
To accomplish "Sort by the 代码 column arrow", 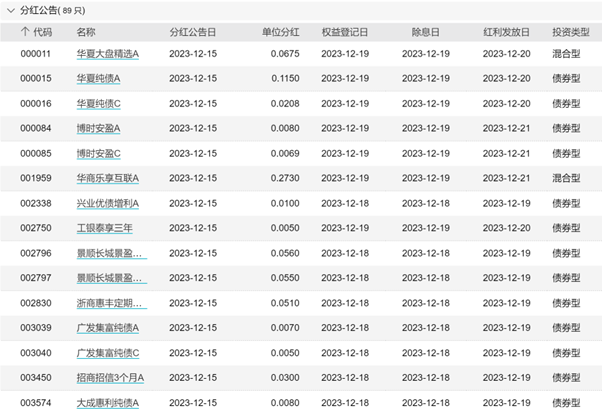I will [25, 32].
